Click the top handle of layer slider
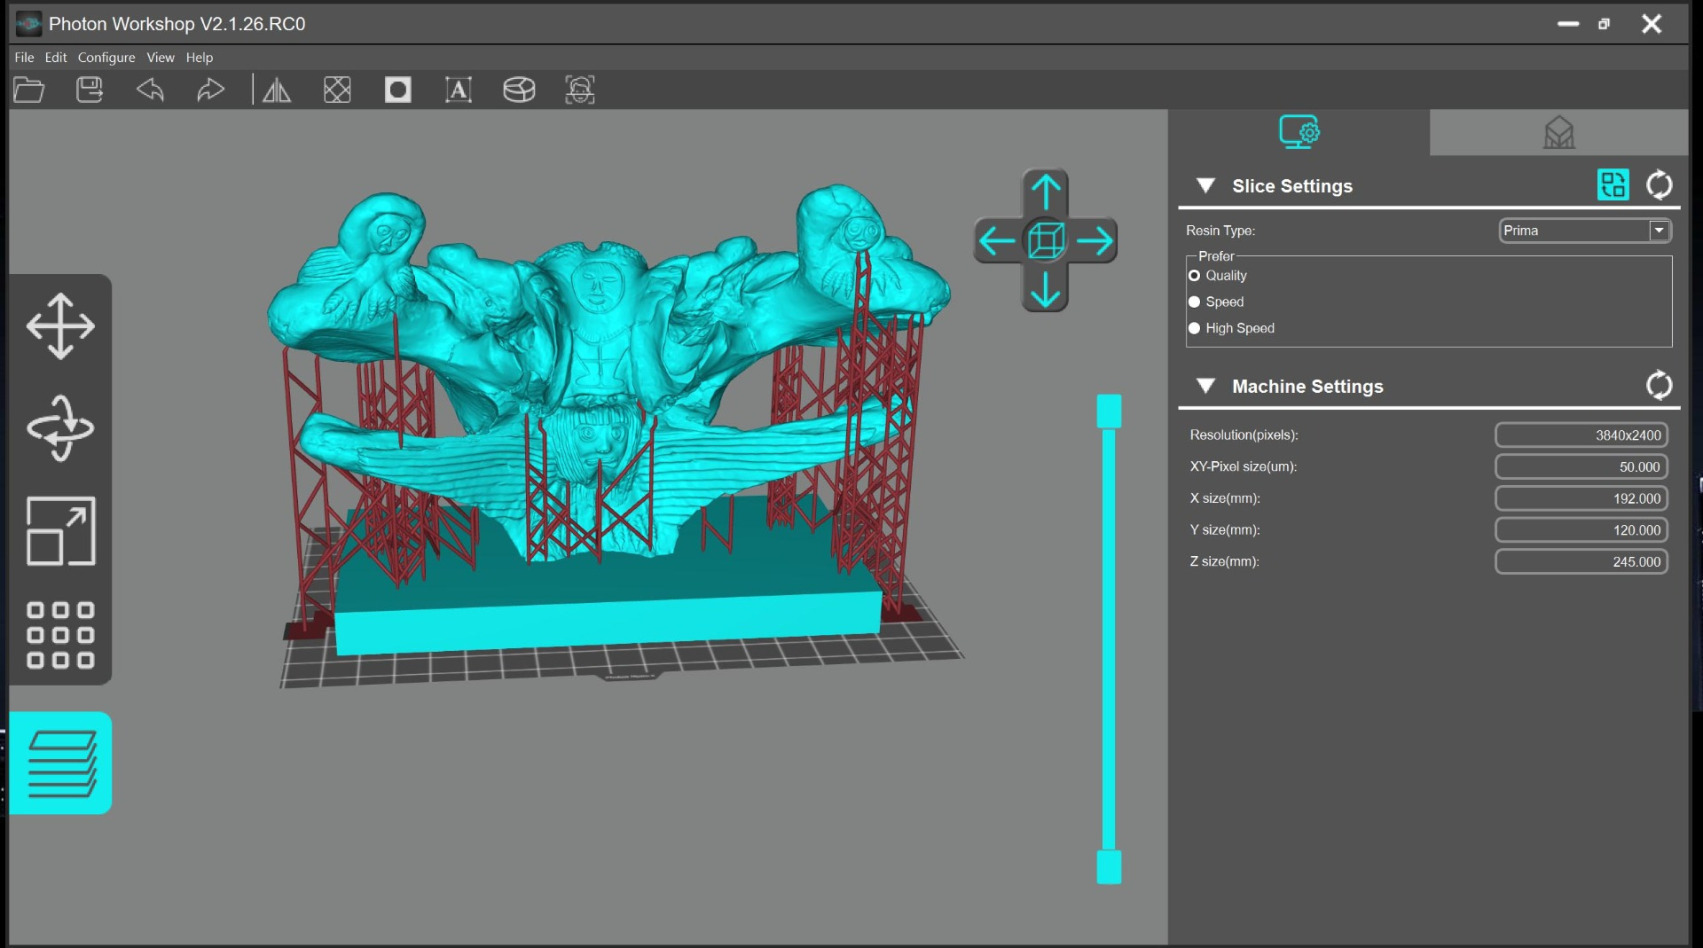Viewport: 1703px width, 948px height. click(1109, 411)
